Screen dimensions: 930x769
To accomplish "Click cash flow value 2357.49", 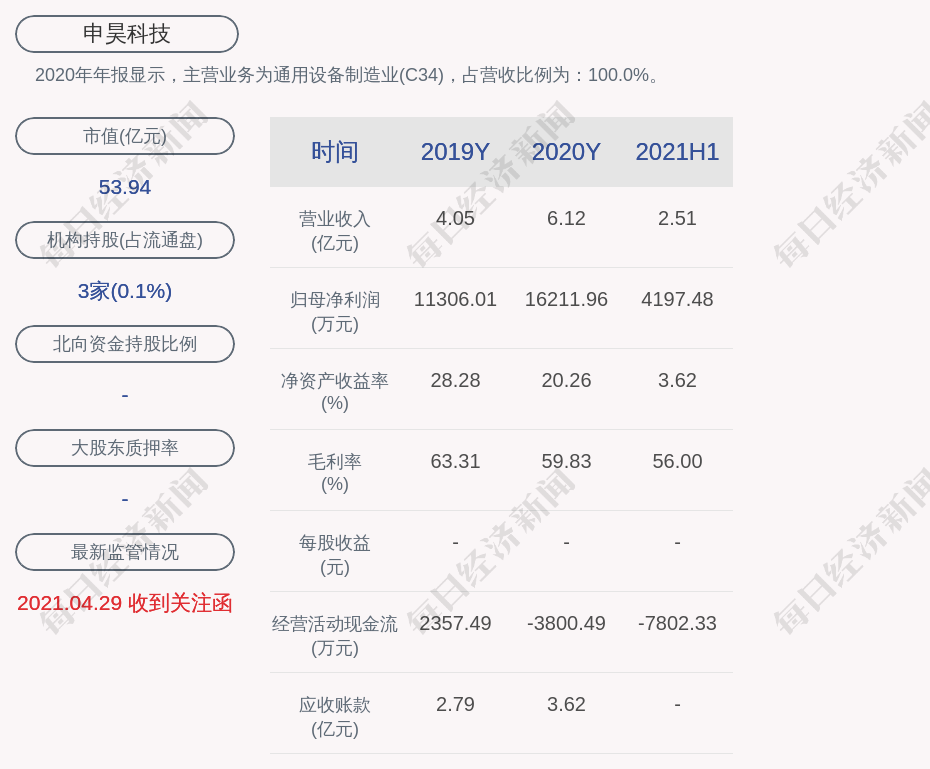I will click(x=455, y=623).
